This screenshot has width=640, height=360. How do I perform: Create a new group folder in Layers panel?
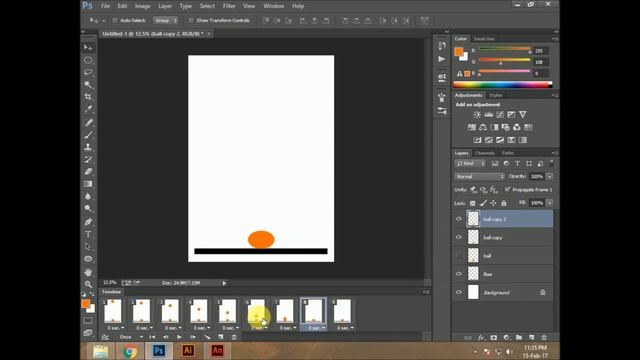[x=519, y=338]
